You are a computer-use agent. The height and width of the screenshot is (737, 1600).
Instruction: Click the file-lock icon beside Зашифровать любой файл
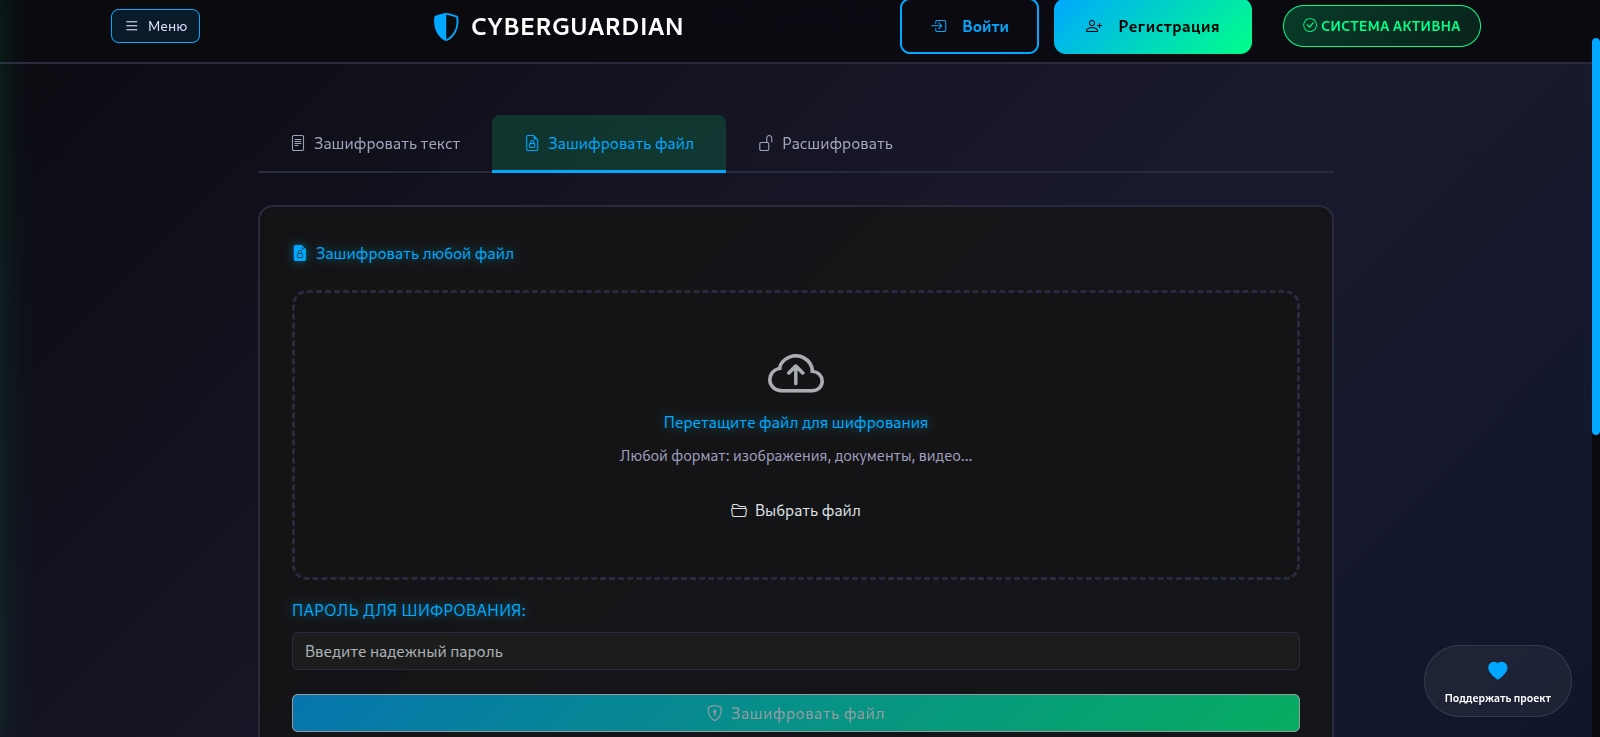pyautogui.click(x=300, y=254)
